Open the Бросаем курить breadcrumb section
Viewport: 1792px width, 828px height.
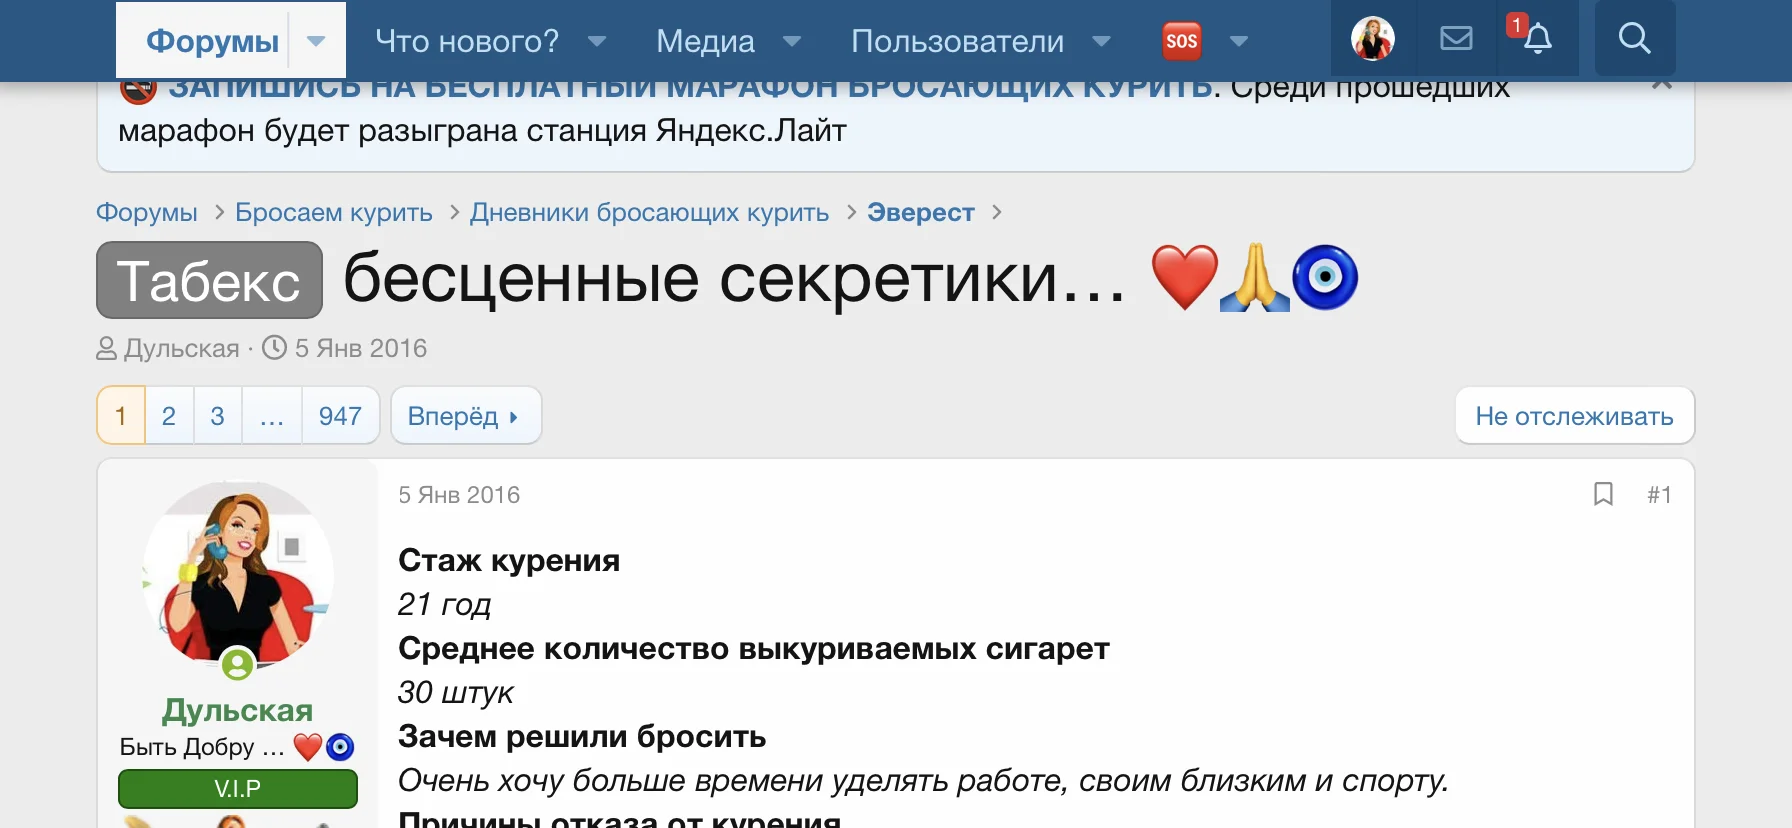[333, 212]
